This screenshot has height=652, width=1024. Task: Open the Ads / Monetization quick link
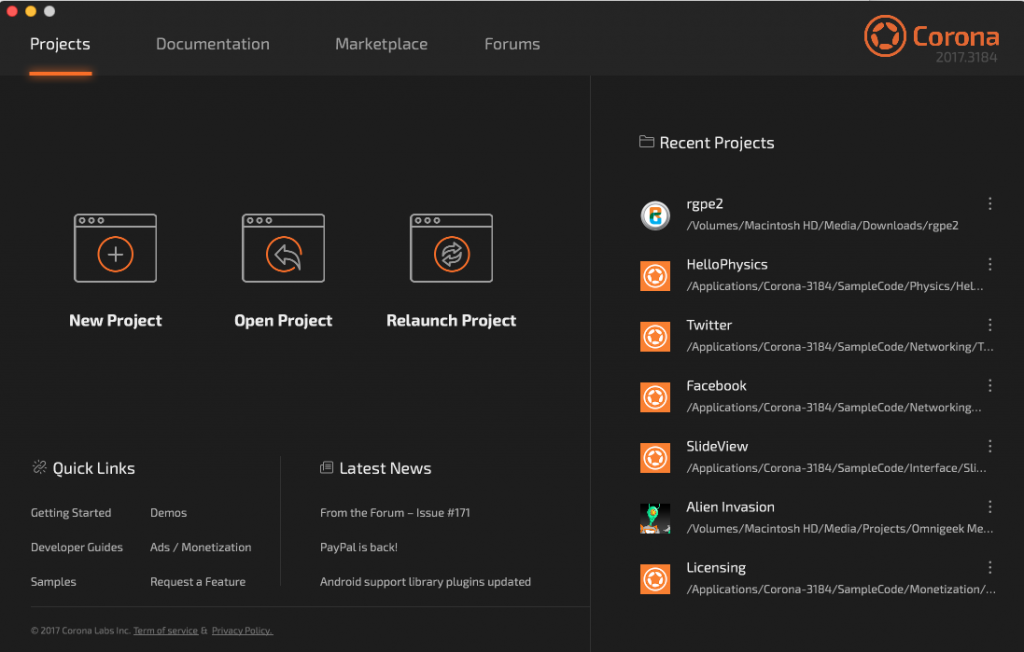[201, 547]
